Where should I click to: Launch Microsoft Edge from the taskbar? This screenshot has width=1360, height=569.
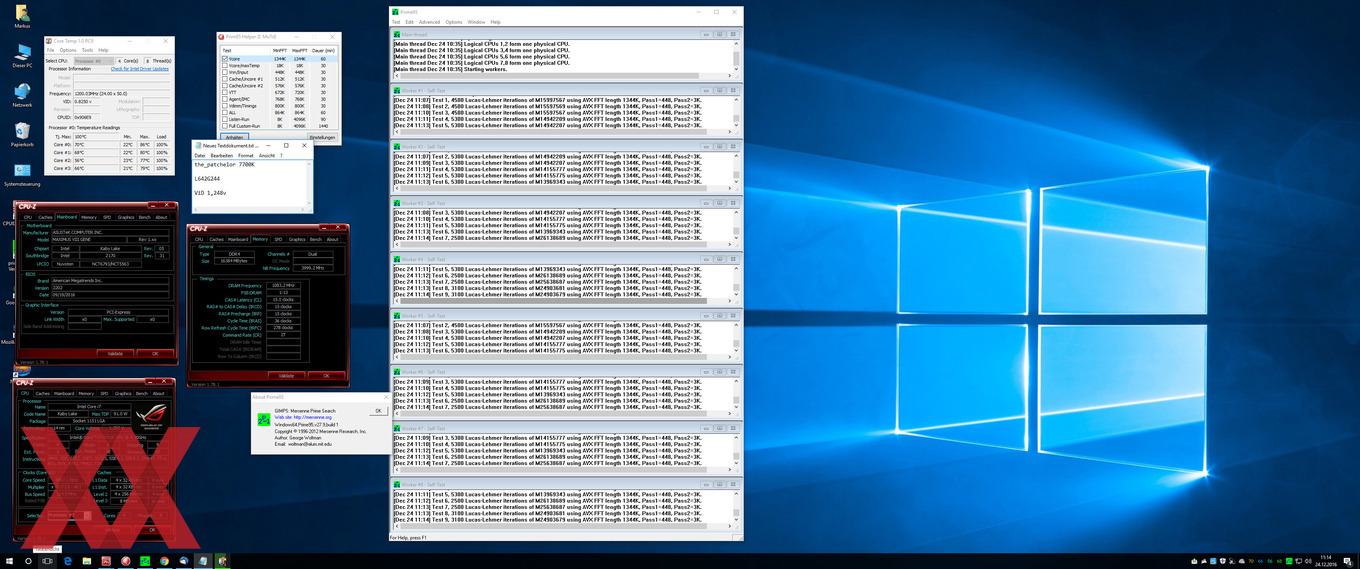point(66,561)
